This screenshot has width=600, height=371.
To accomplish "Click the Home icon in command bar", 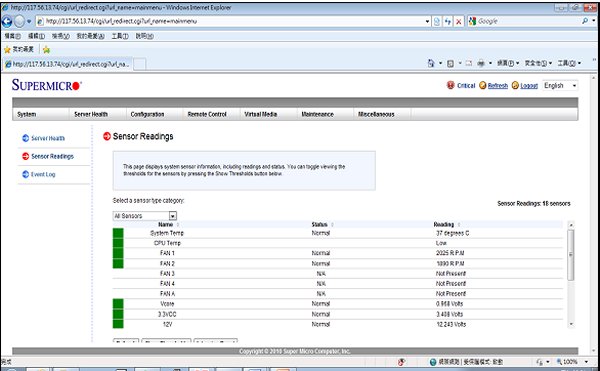I will (x=431, y=63).
